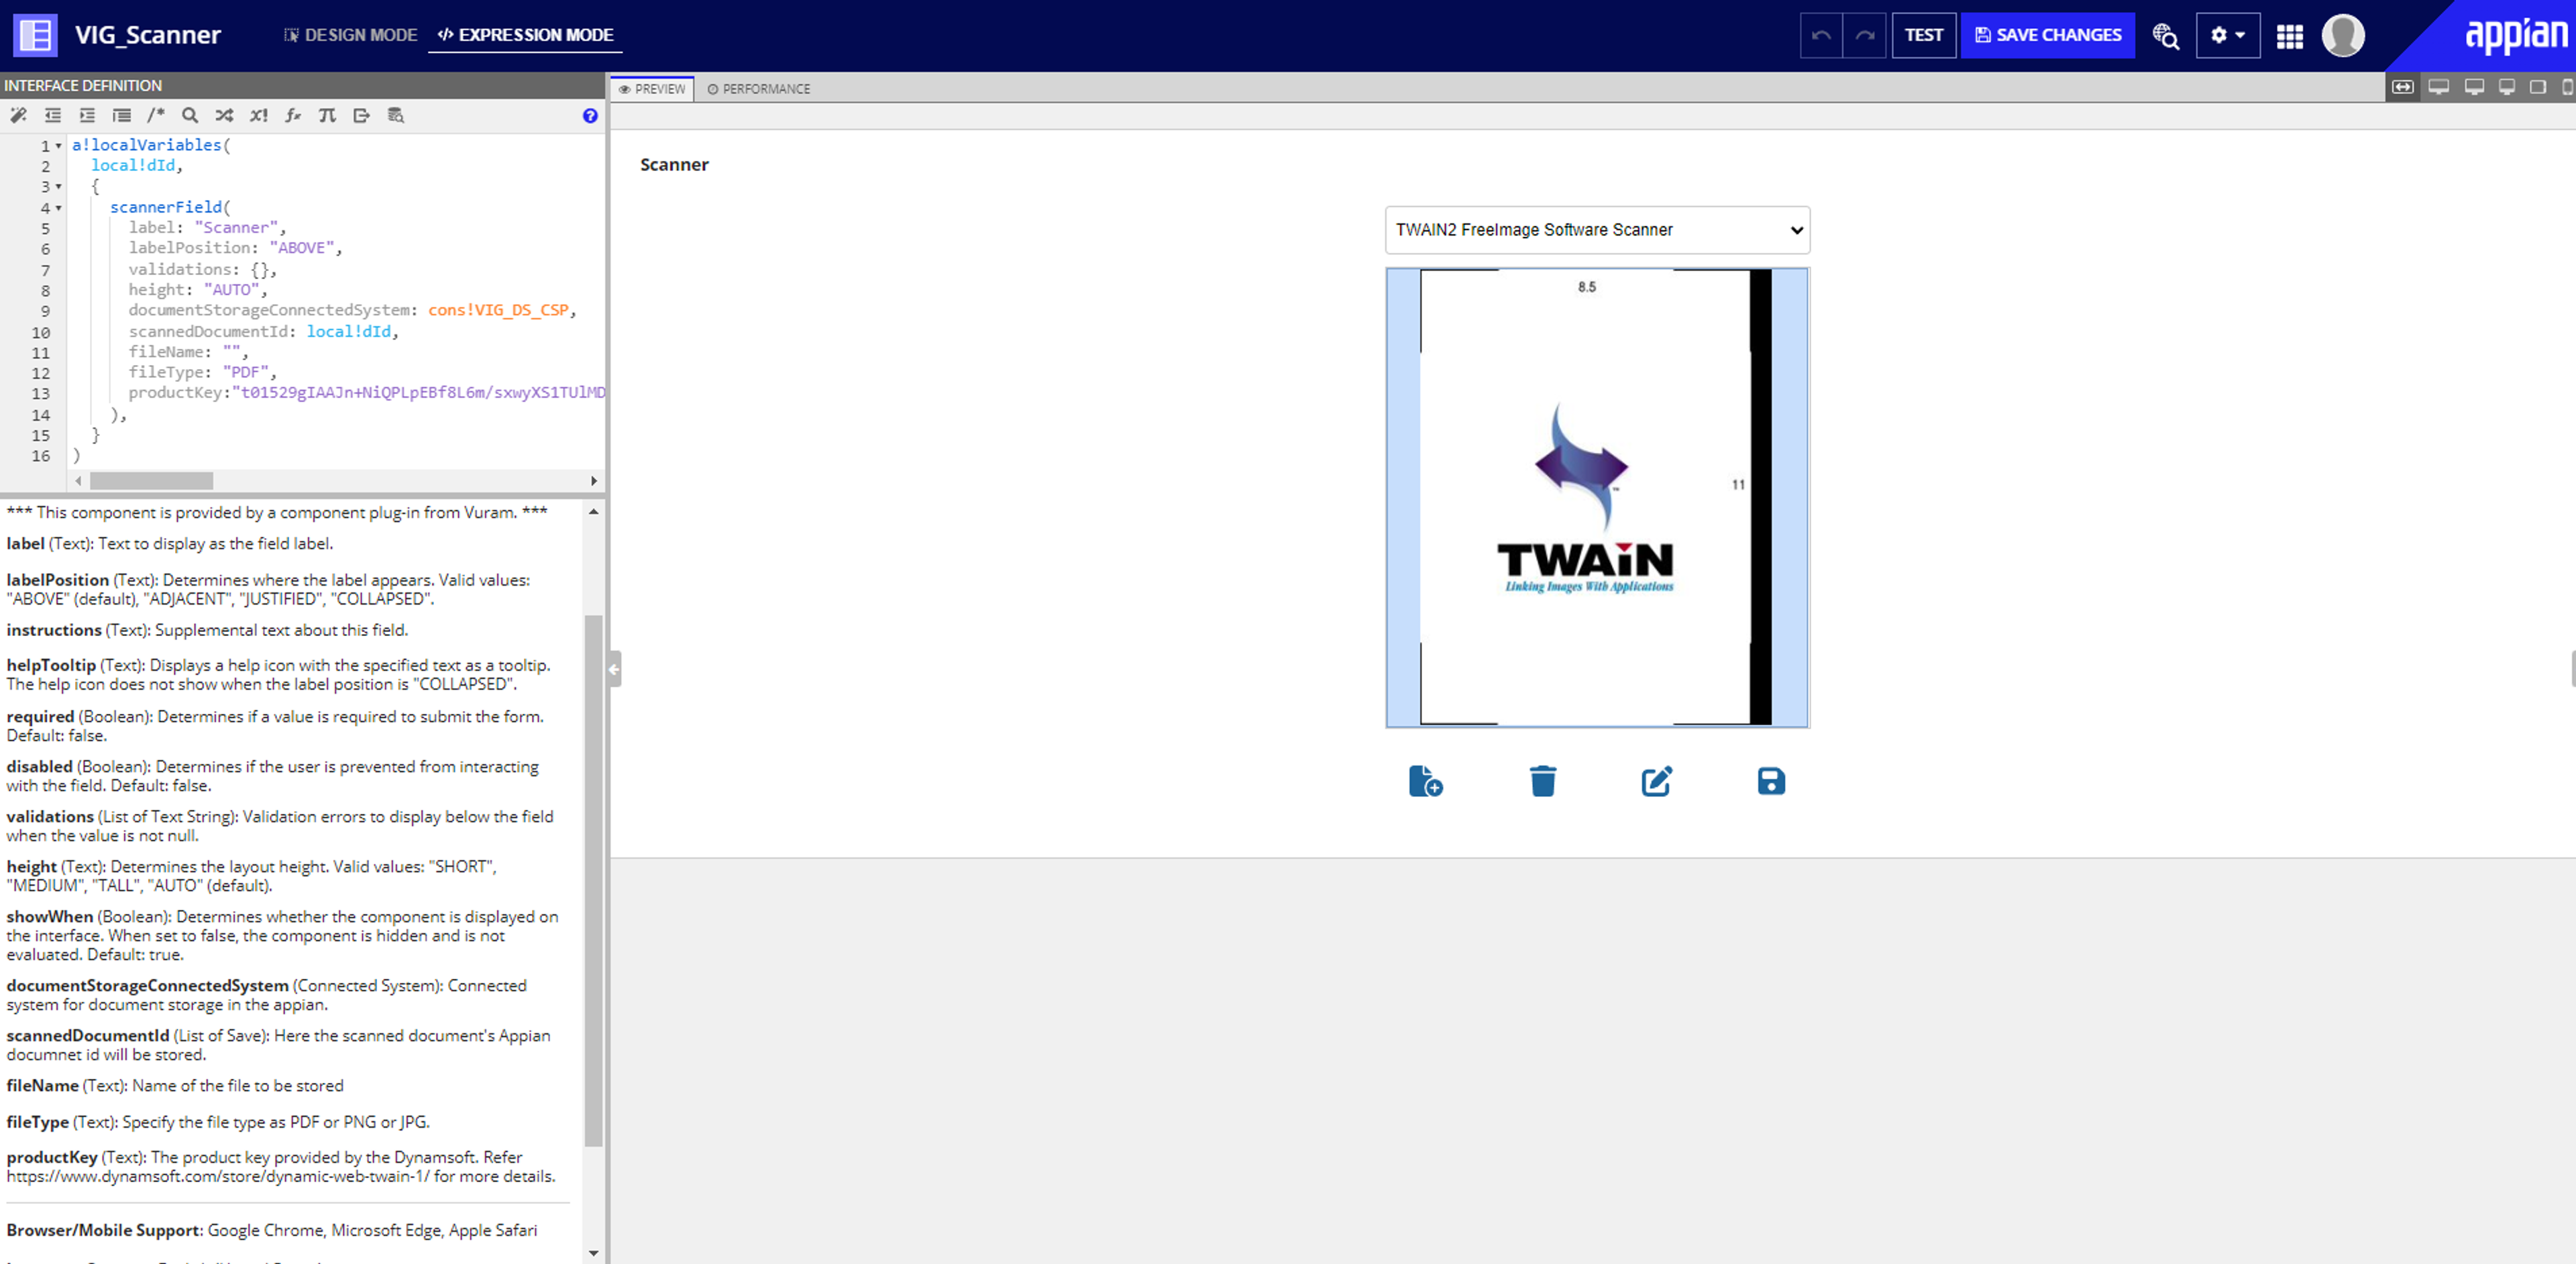Open the gear settings dropdown menu

pos(2227,35)
